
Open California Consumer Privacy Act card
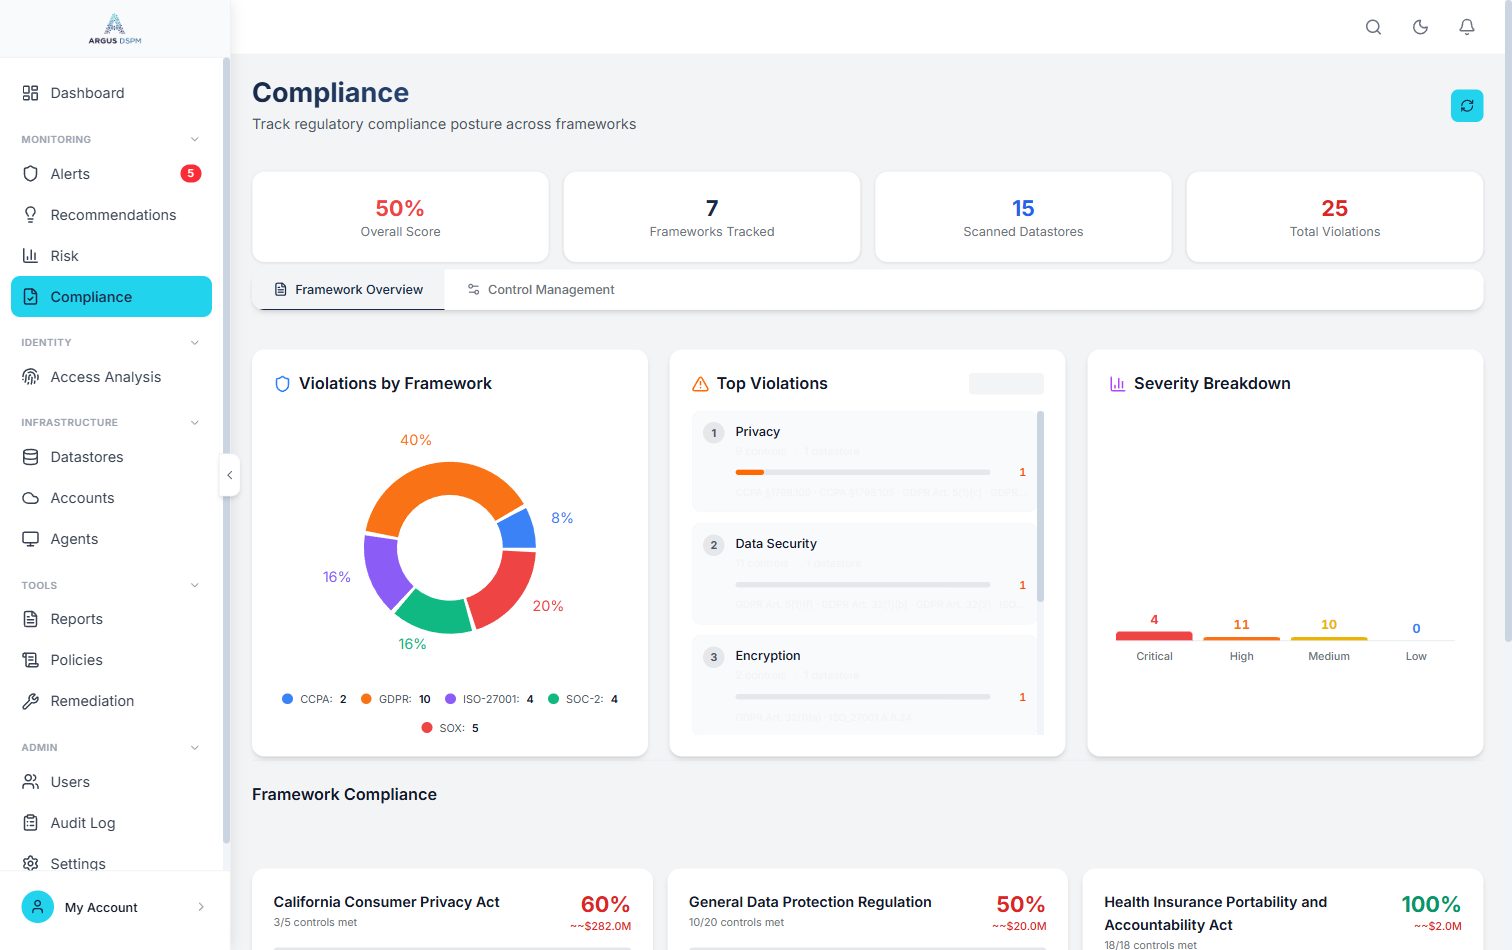click(452, 909)
